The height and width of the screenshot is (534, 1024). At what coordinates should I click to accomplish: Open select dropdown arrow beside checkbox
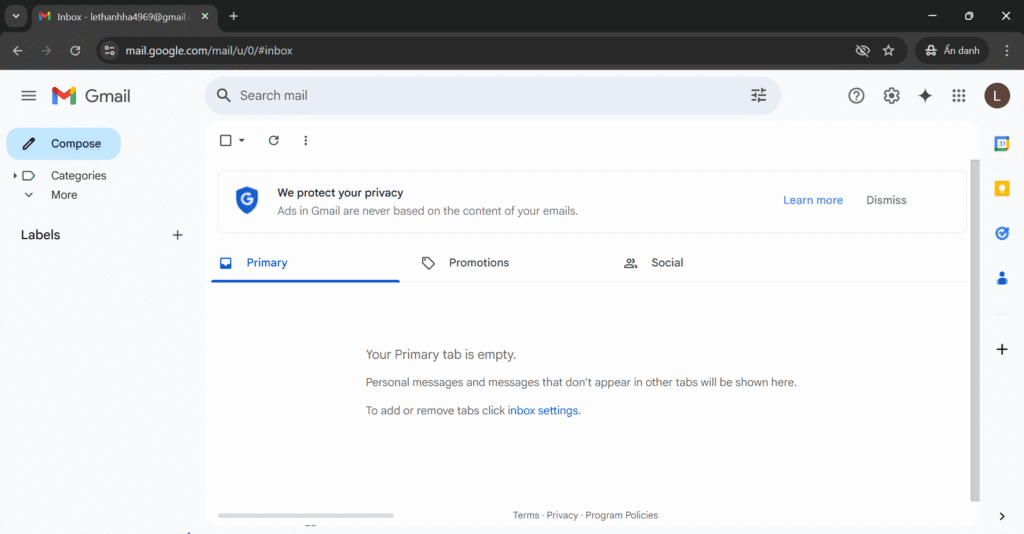tap(242, 141)
